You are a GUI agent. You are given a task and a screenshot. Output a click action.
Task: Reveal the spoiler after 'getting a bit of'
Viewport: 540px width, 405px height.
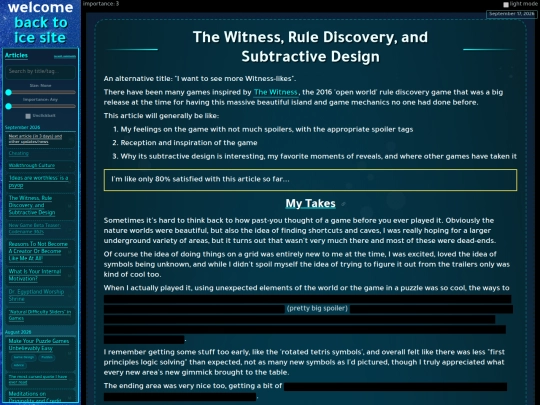point(305,392)
